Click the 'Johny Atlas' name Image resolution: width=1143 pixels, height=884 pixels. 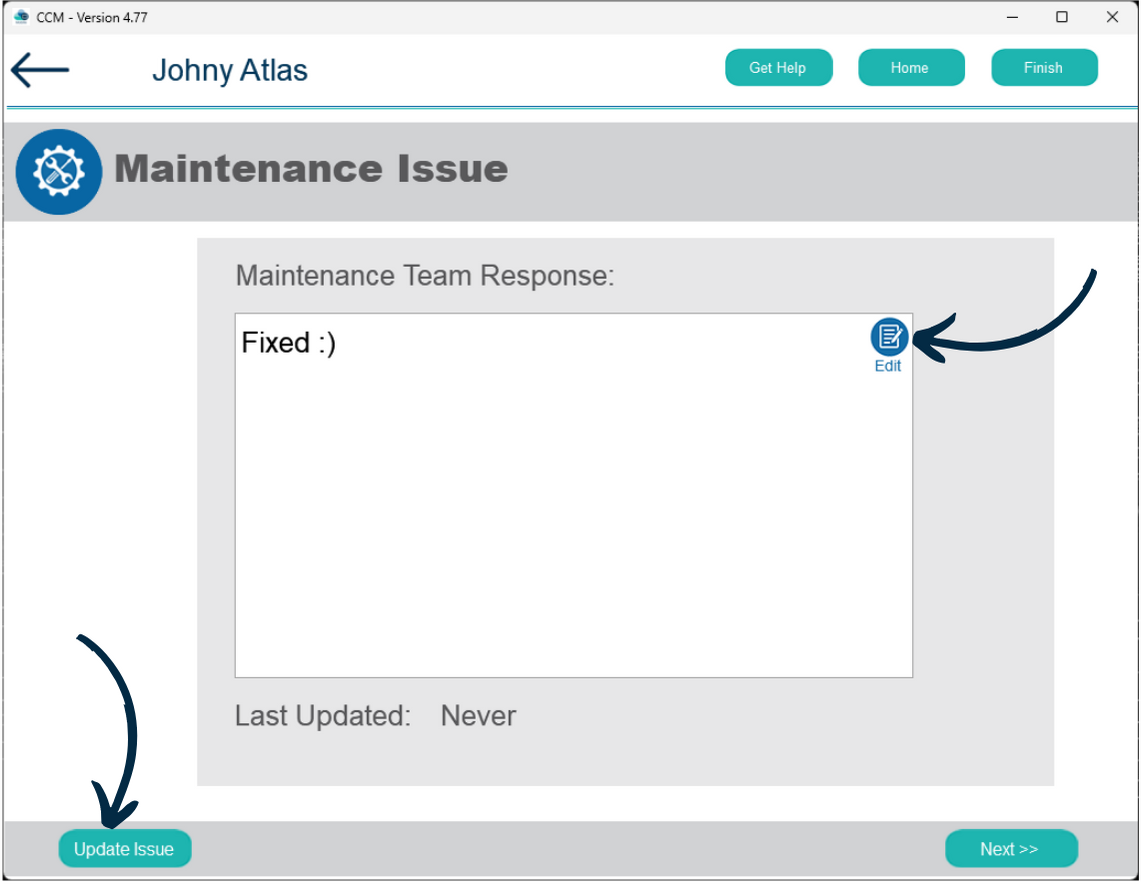click(230, 71)
